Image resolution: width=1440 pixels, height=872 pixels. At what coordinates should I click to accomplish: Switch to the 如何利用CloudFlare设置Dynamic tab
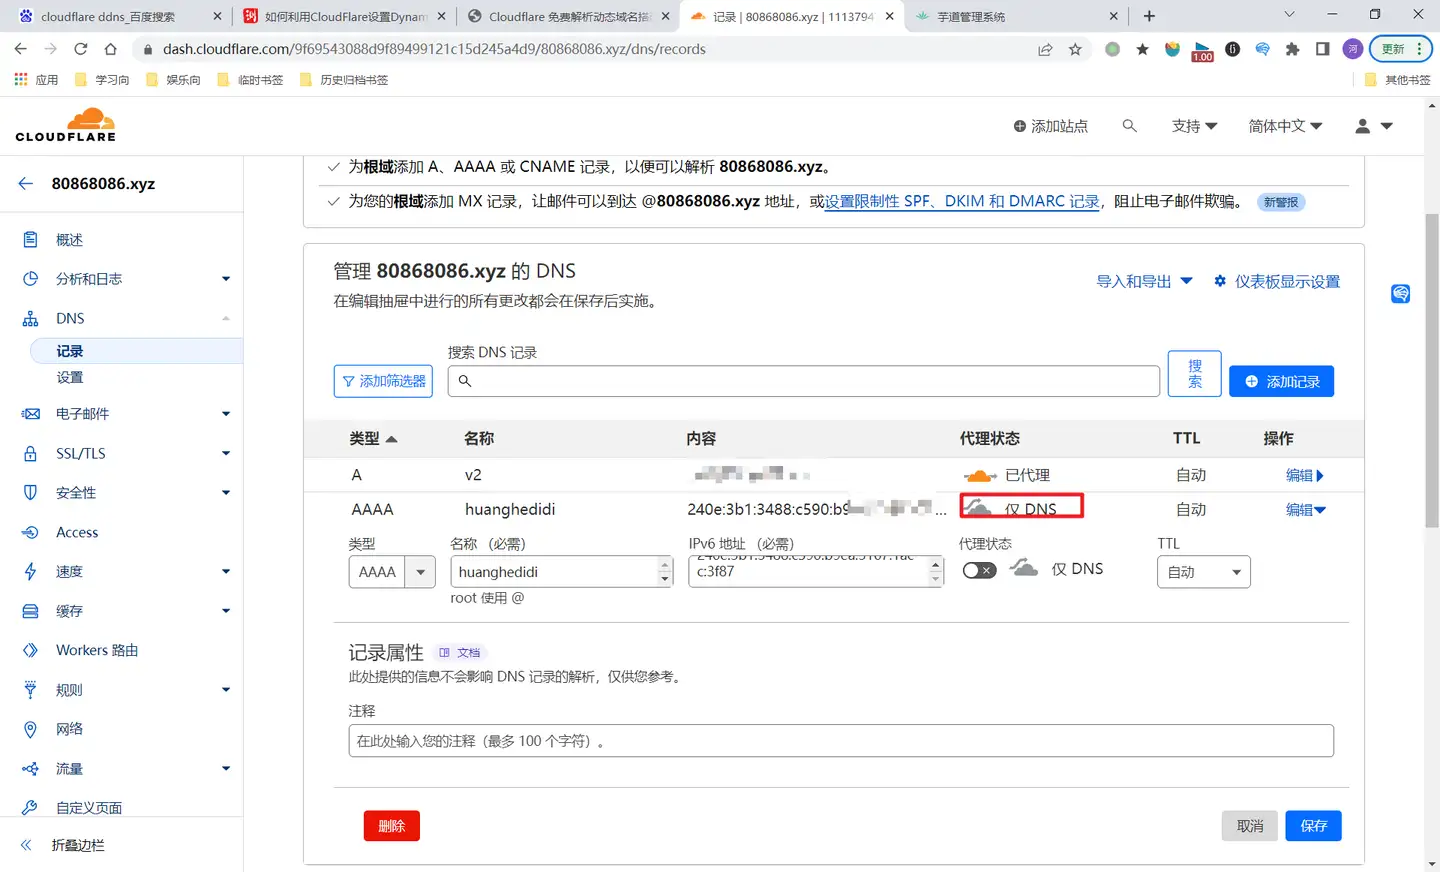coord(345,16)
